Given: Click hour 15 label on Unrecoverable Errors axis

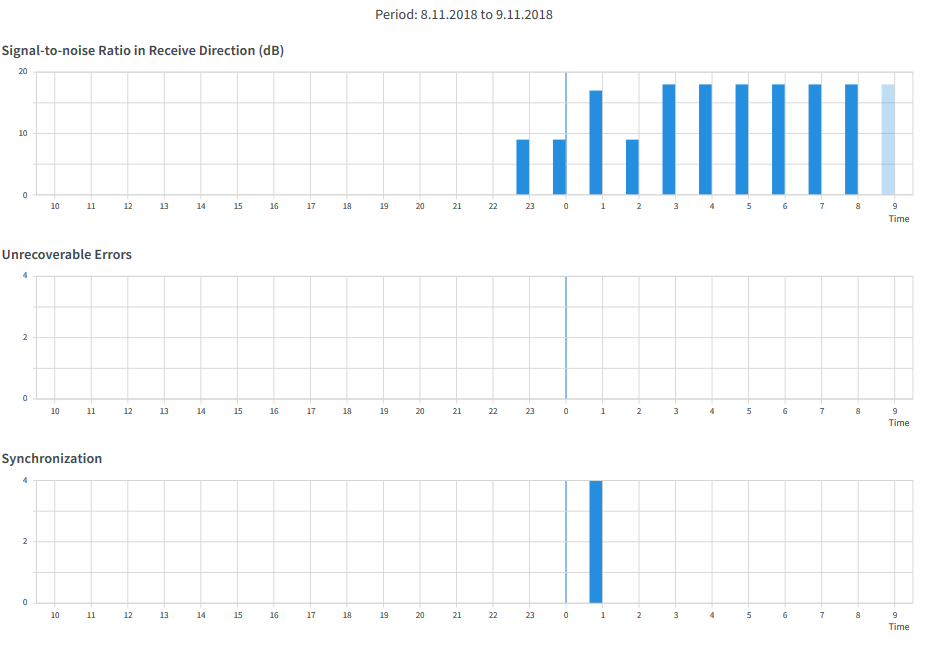Looking at the screenshot, I should [x=238, y=411].
